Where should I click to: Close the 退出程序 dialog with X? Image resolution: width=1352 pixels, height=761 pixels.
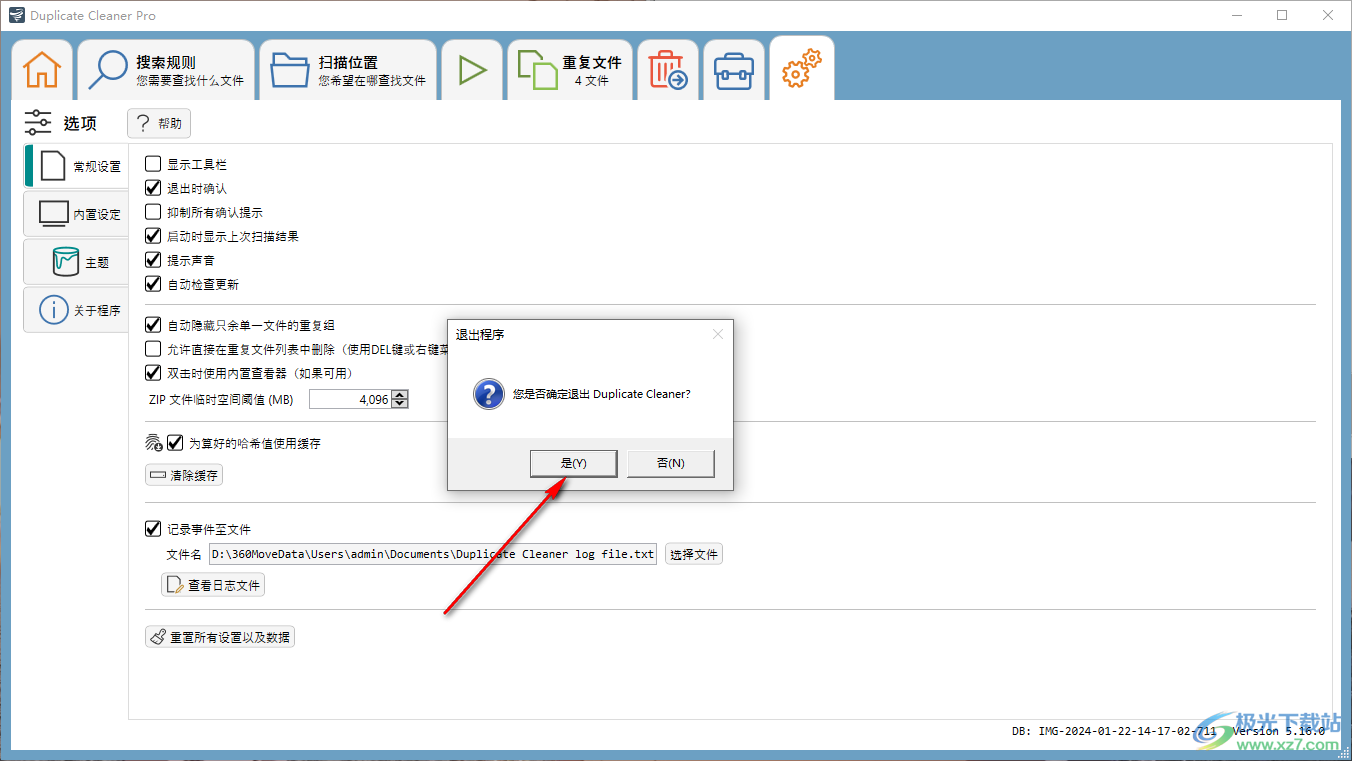pos(717,334)
